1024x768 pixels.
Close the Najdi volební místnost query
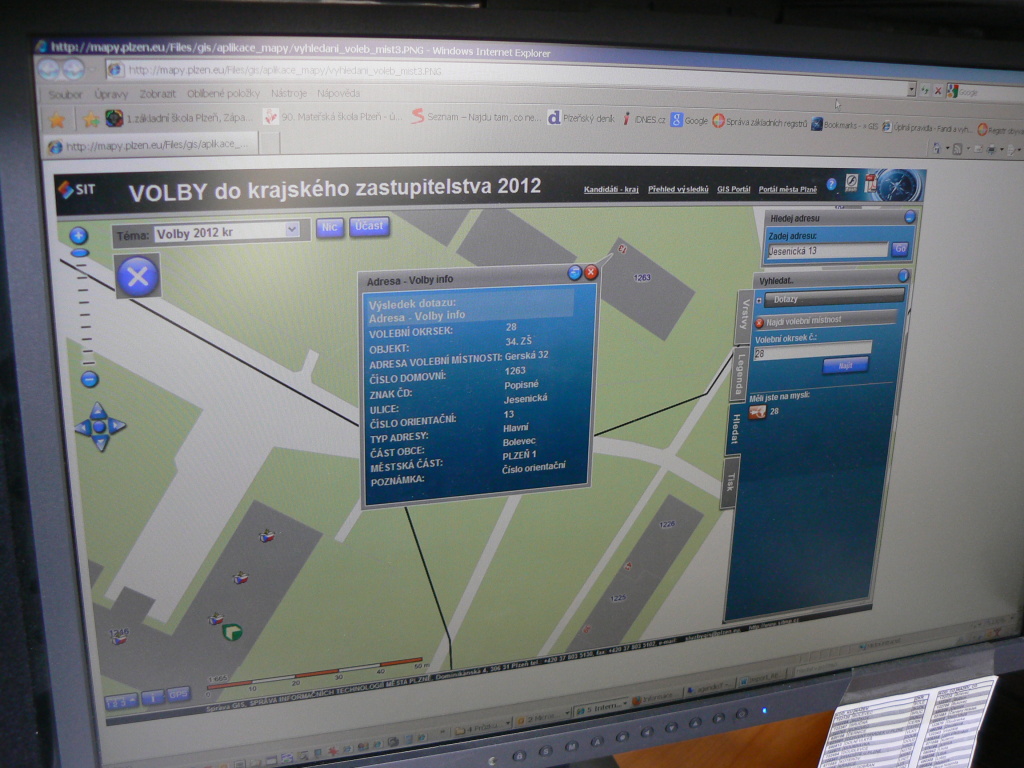tap(760, 323)
